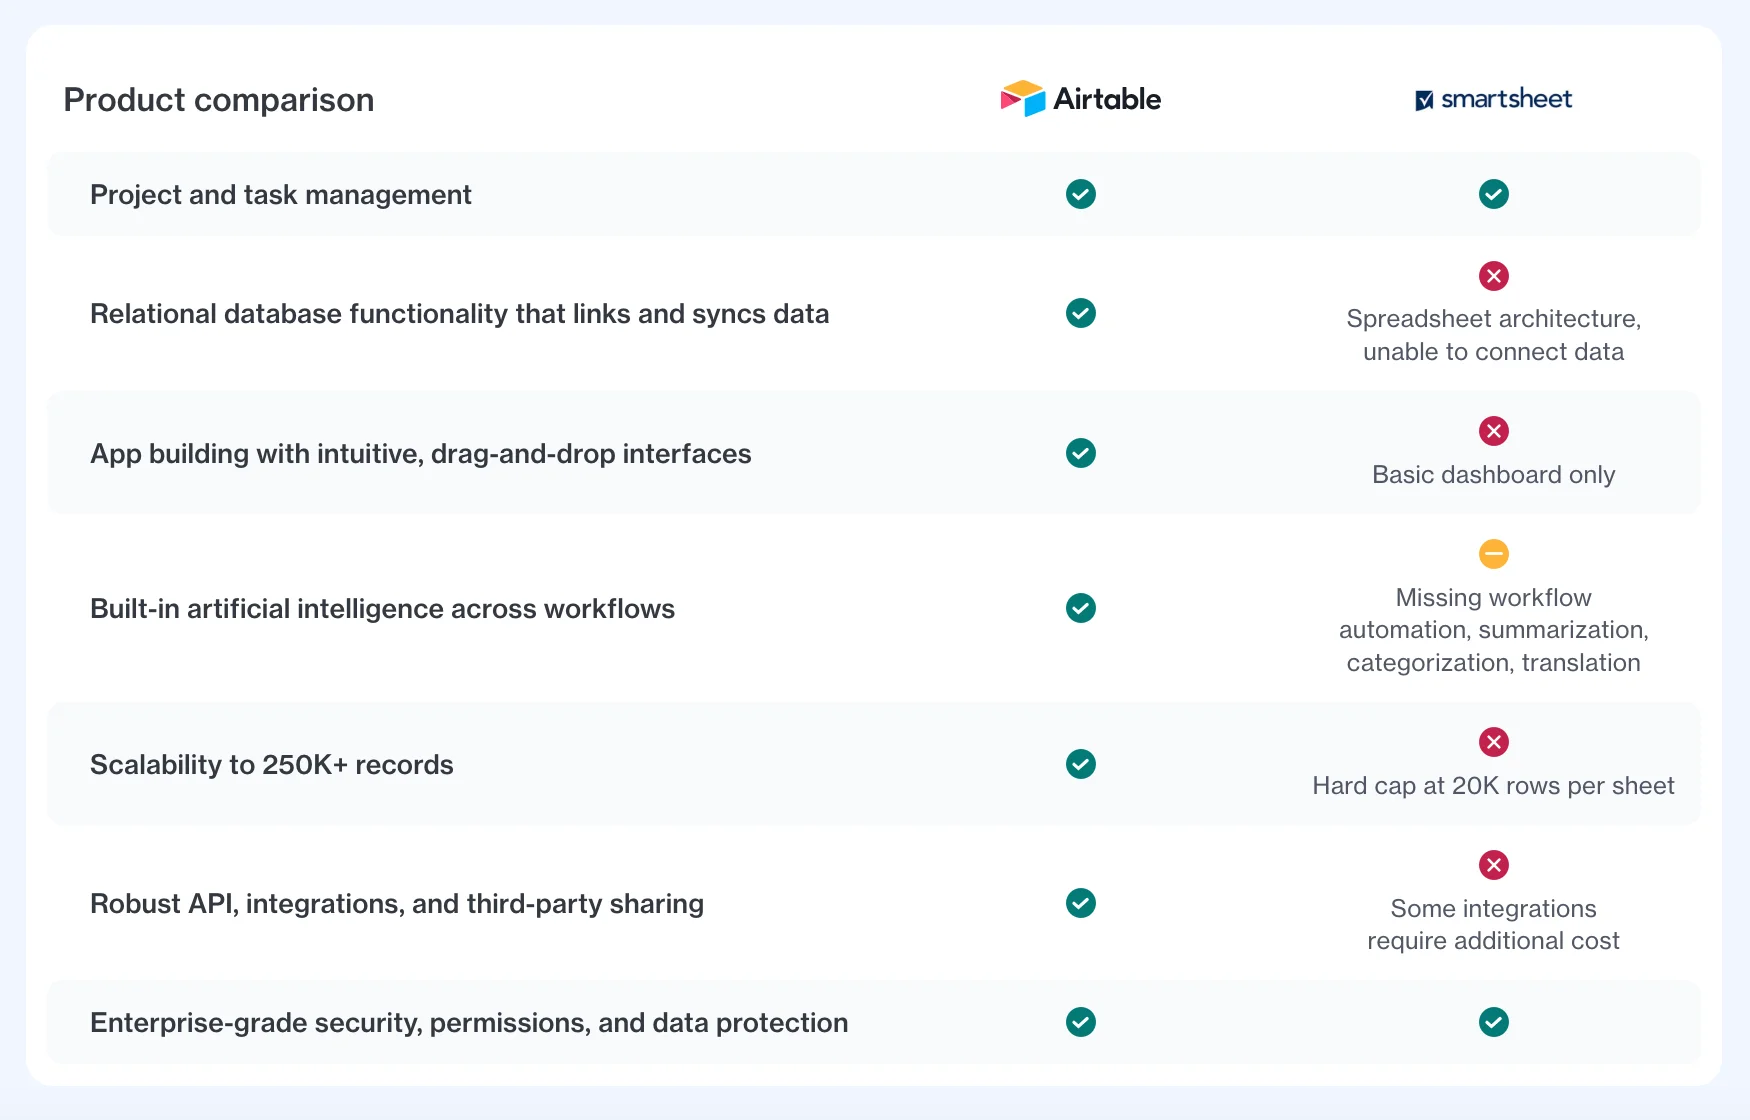Click the red X above Basic dashboard only
This screenshot has height=1120, width=1750.
(x=1494, y=431)
